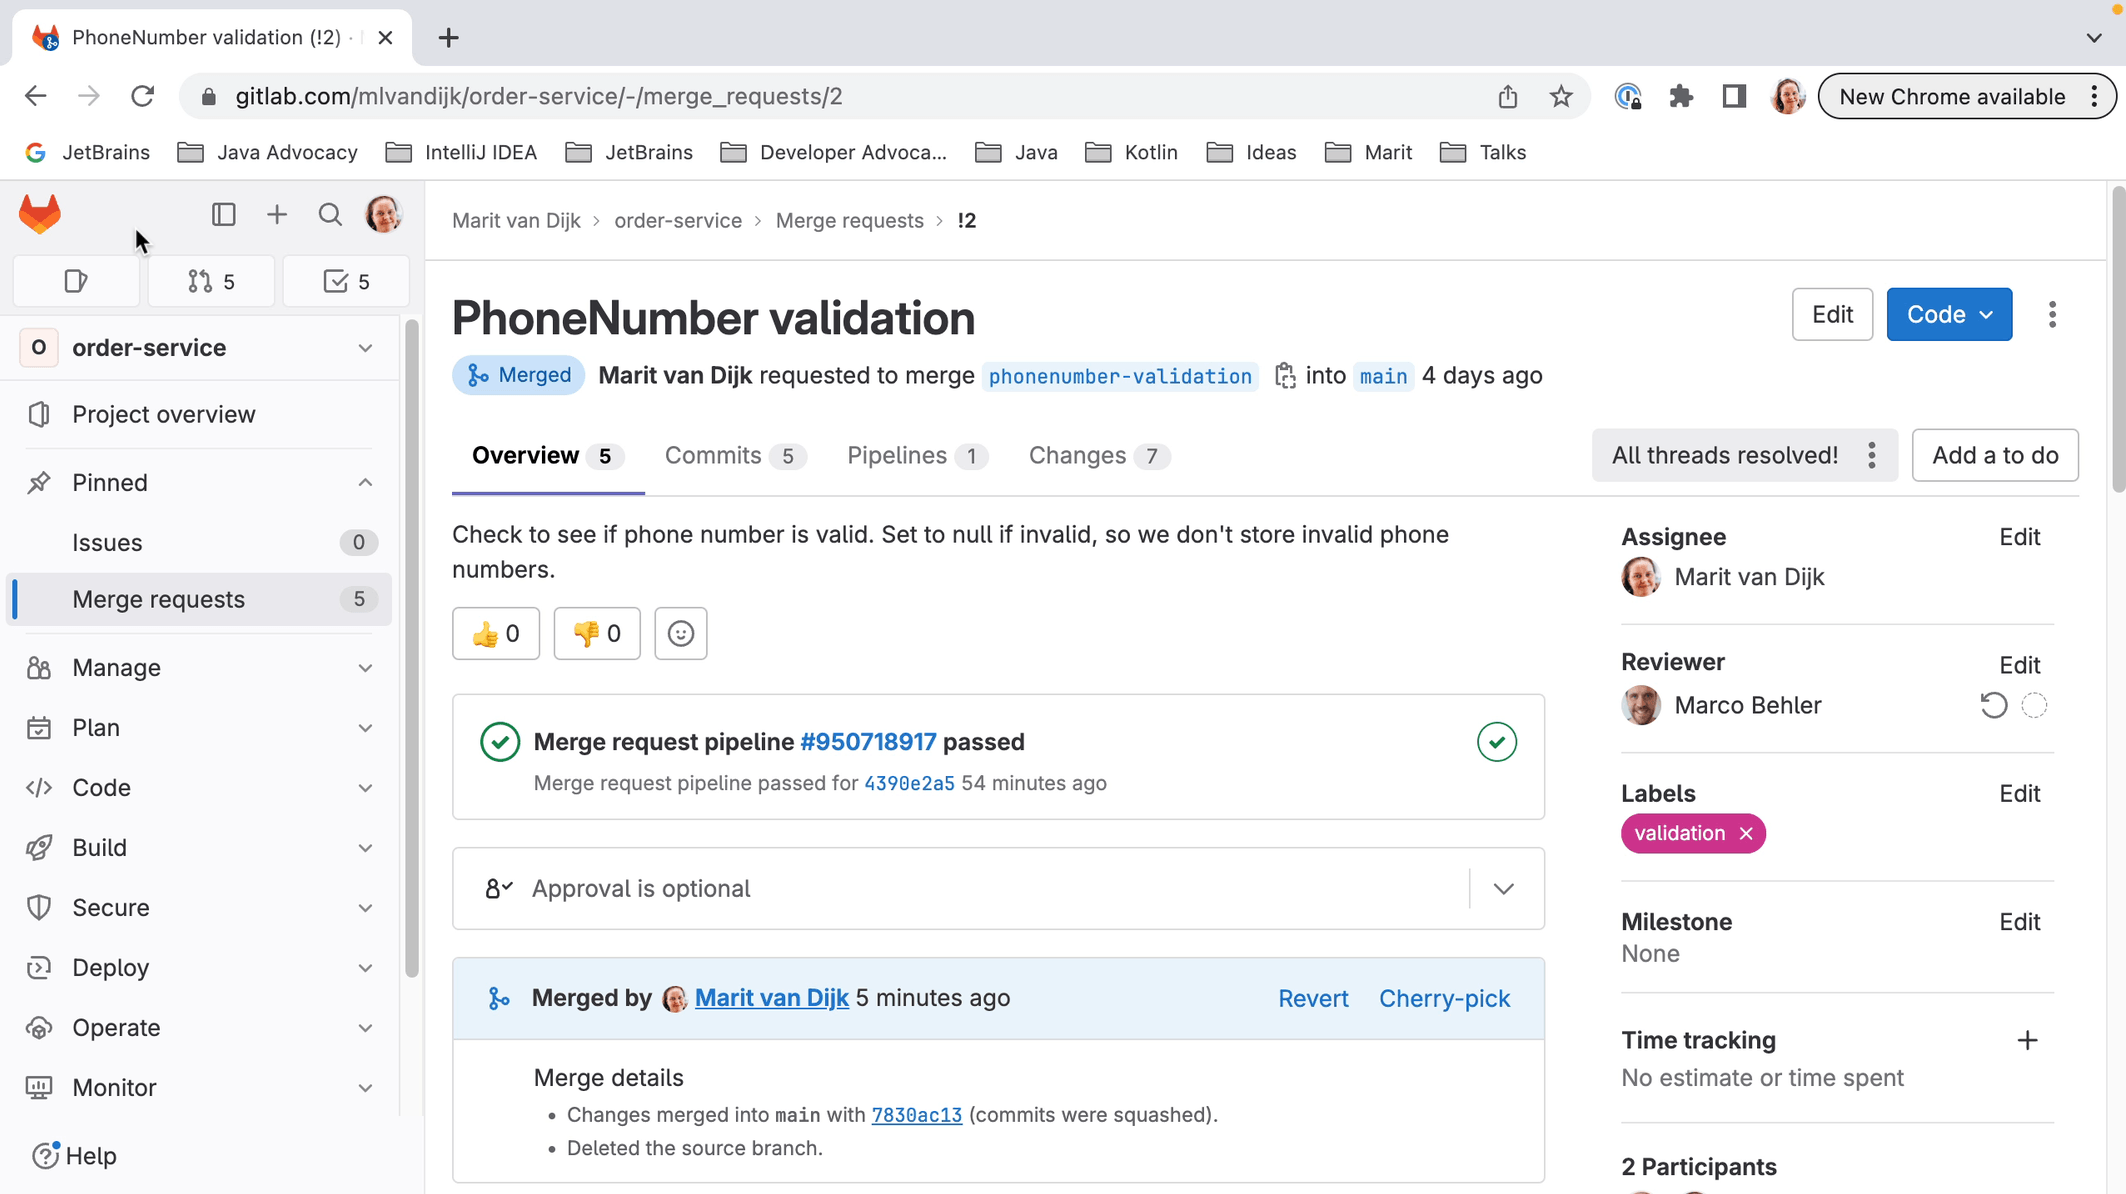Open the GitLab search icon
This screenshot has width=2126, height=1194.
click(x=330, y=215)
